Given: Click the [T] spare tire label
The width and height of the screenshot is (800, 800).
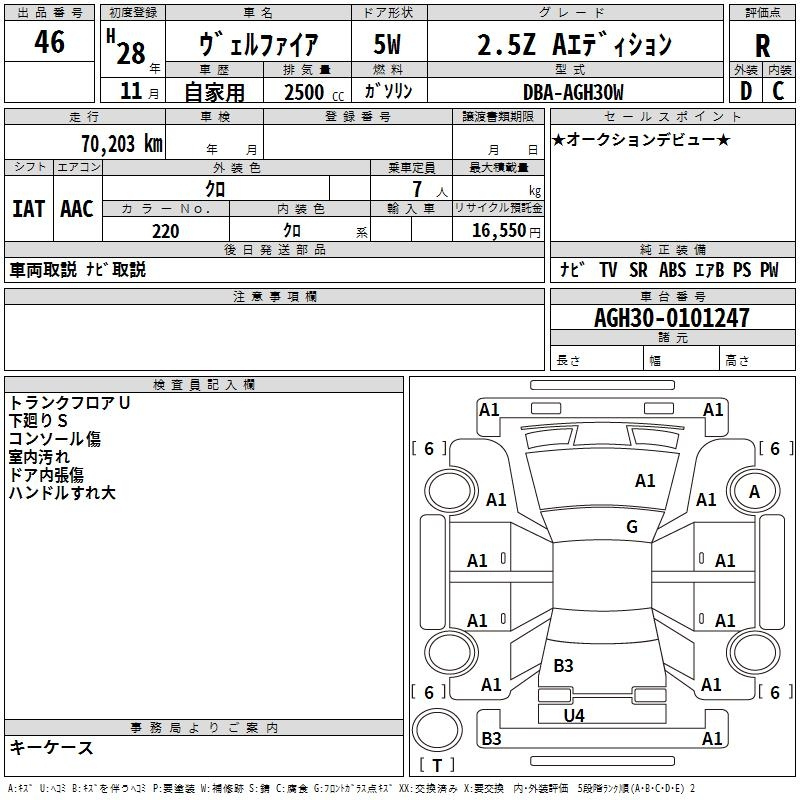Looking at the screenshot, I should tap(437, 766).
